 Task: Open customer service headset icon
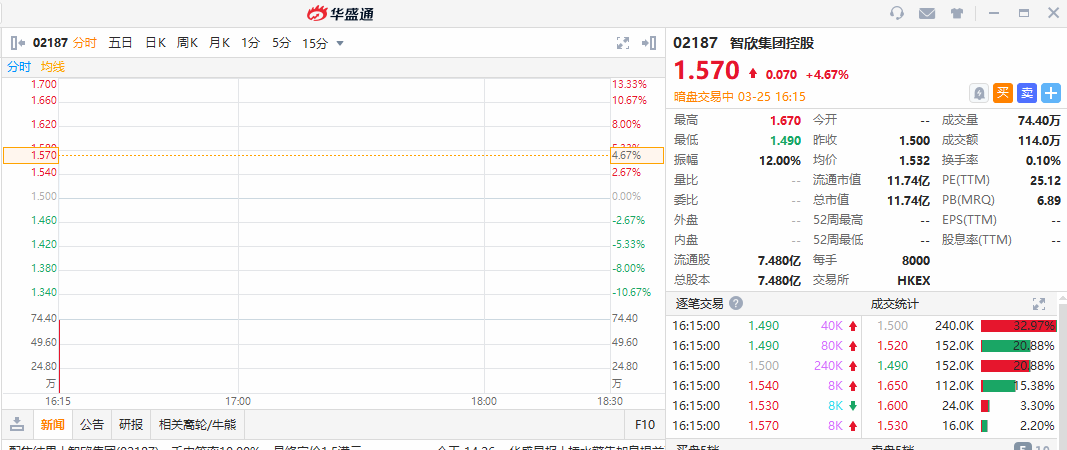coord(897,13)
